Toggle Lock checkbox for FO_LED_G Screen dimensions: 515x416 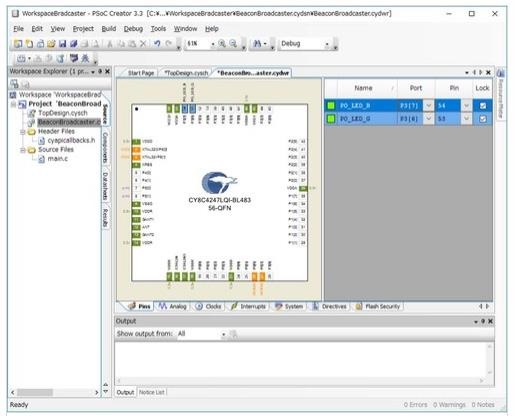pyautogui.click(x=482, y=119)
